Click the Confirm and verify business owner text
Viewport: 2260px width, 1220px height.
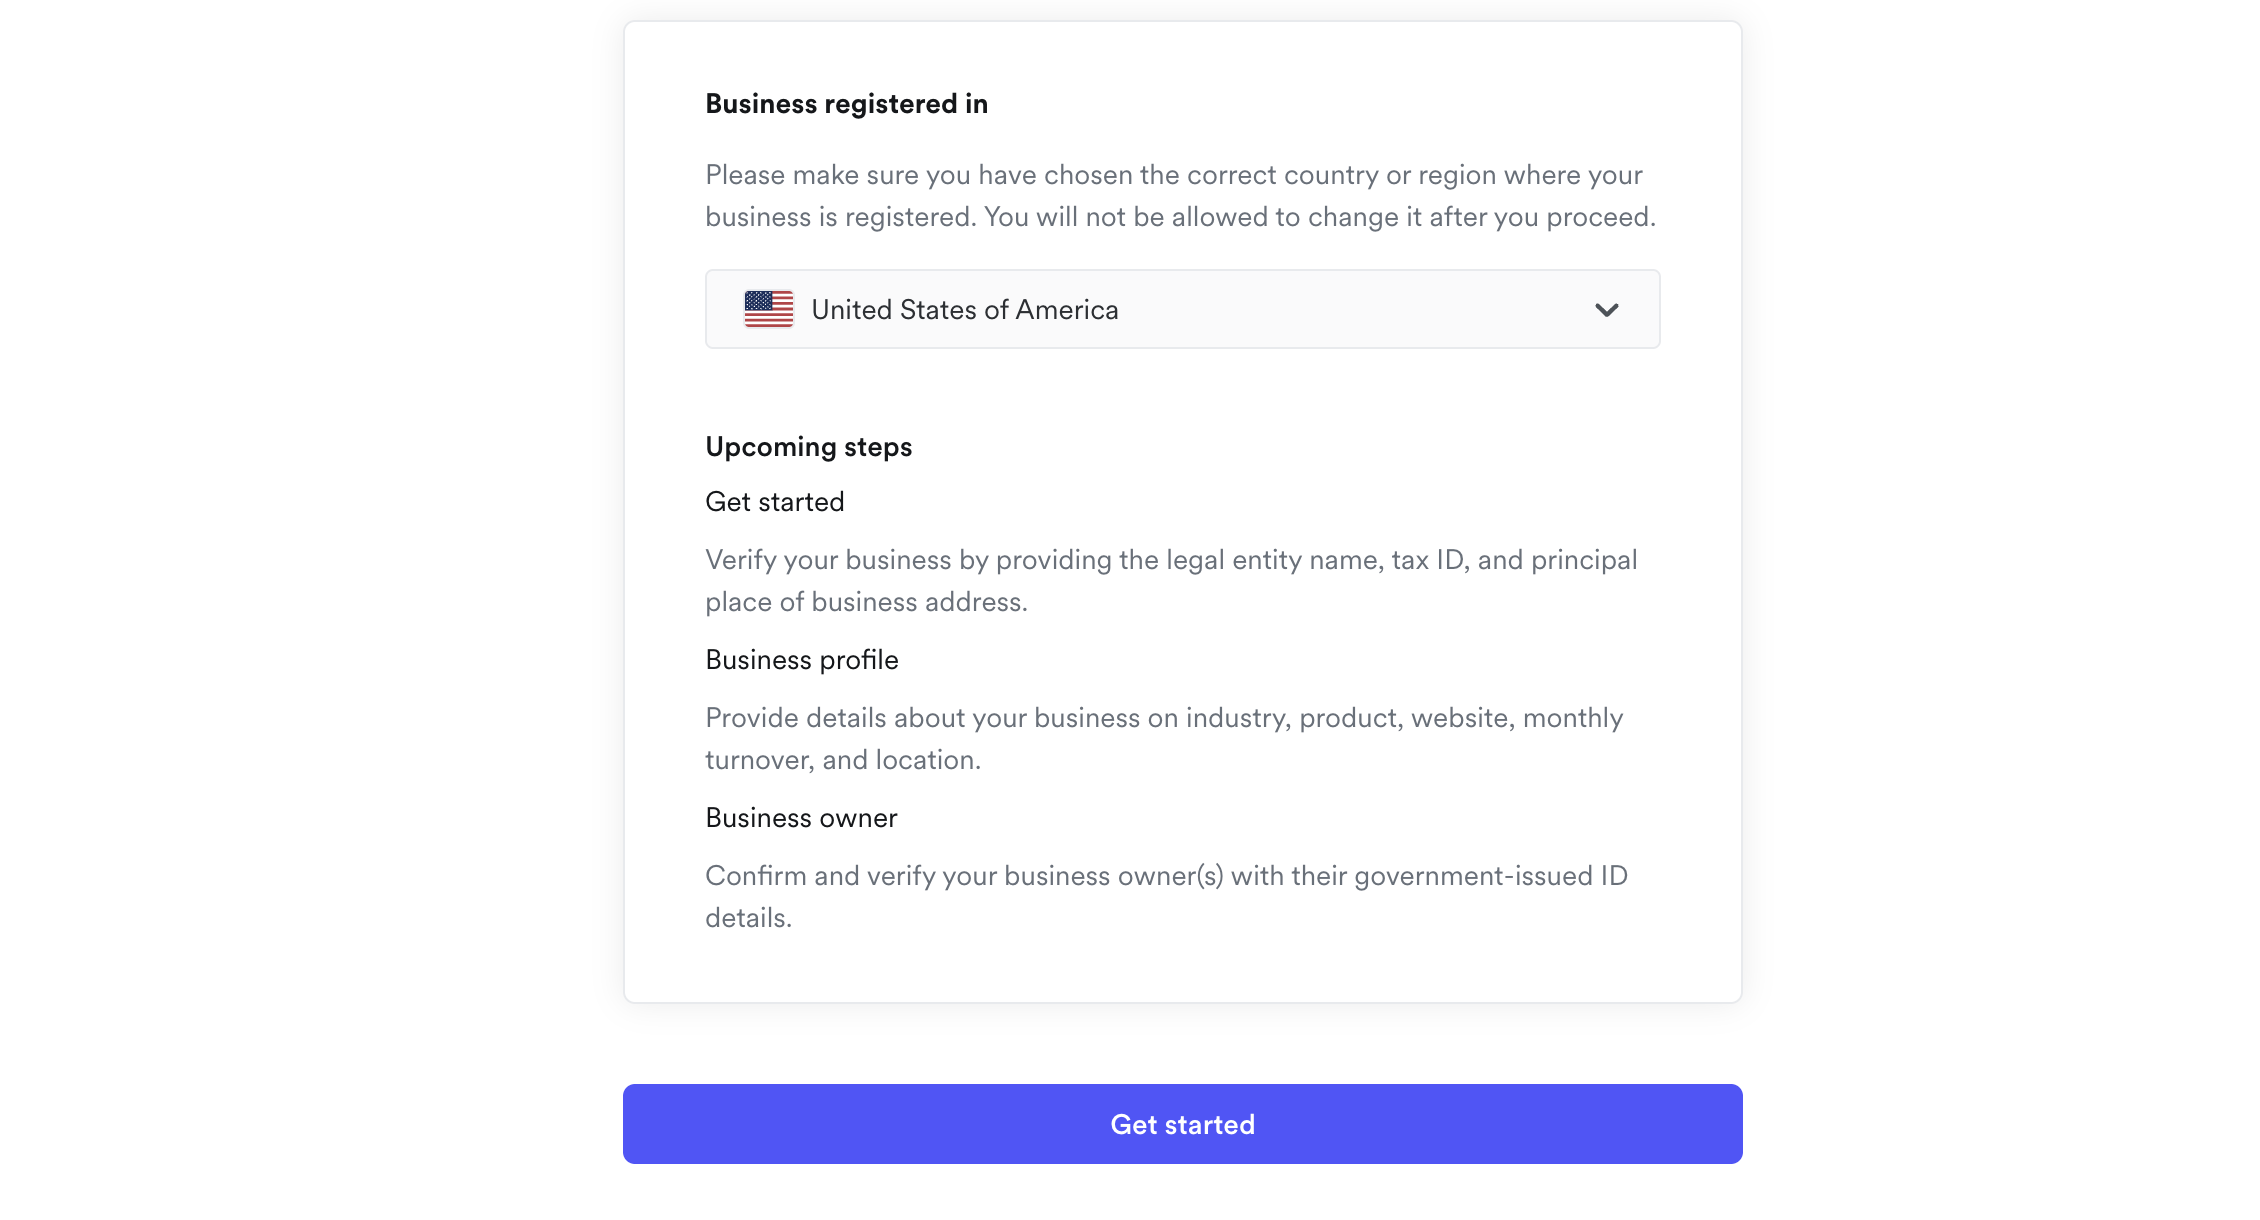pyautogui.click(x=1165, y=876)
